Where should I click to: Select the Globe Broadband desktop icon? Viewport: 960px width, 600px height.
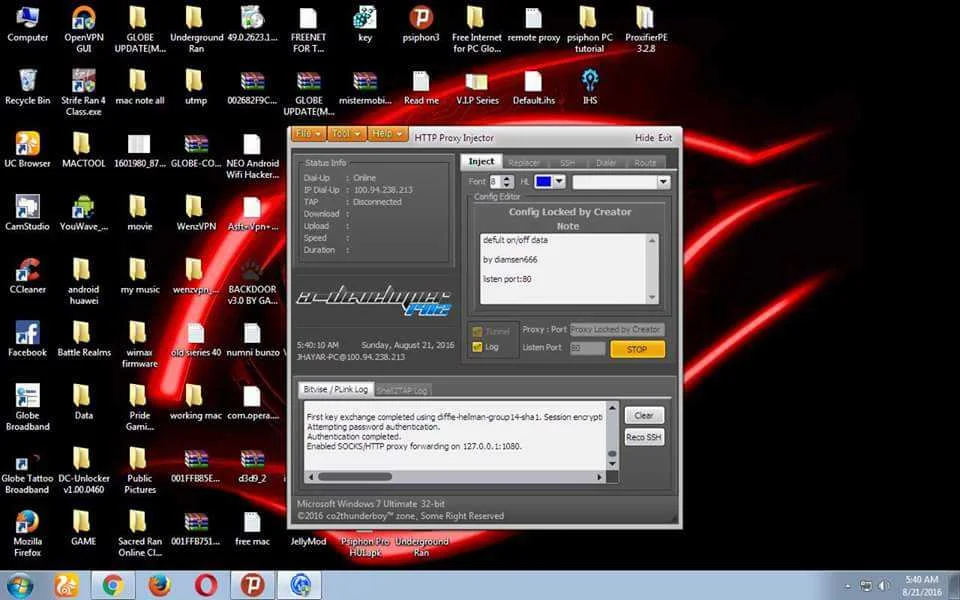click(x=28, y=407)
